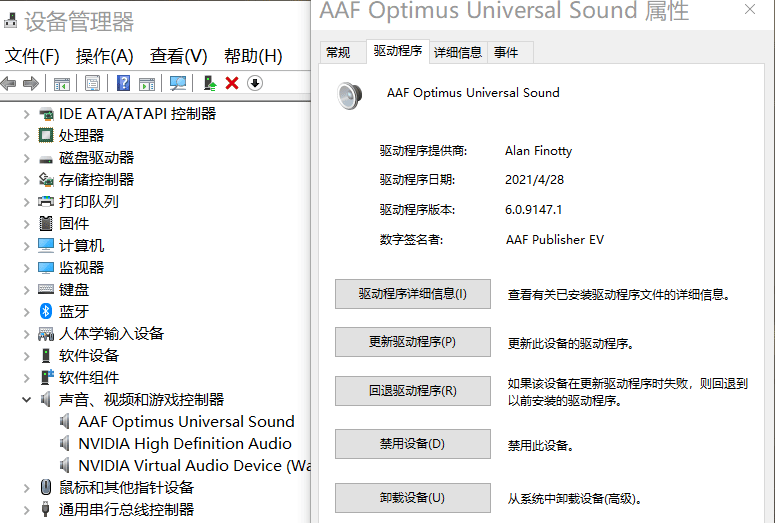Switch to the 常规 tab
Image resolution: width=777 pixels, height=523 pixels.
(x=343, y=53)
